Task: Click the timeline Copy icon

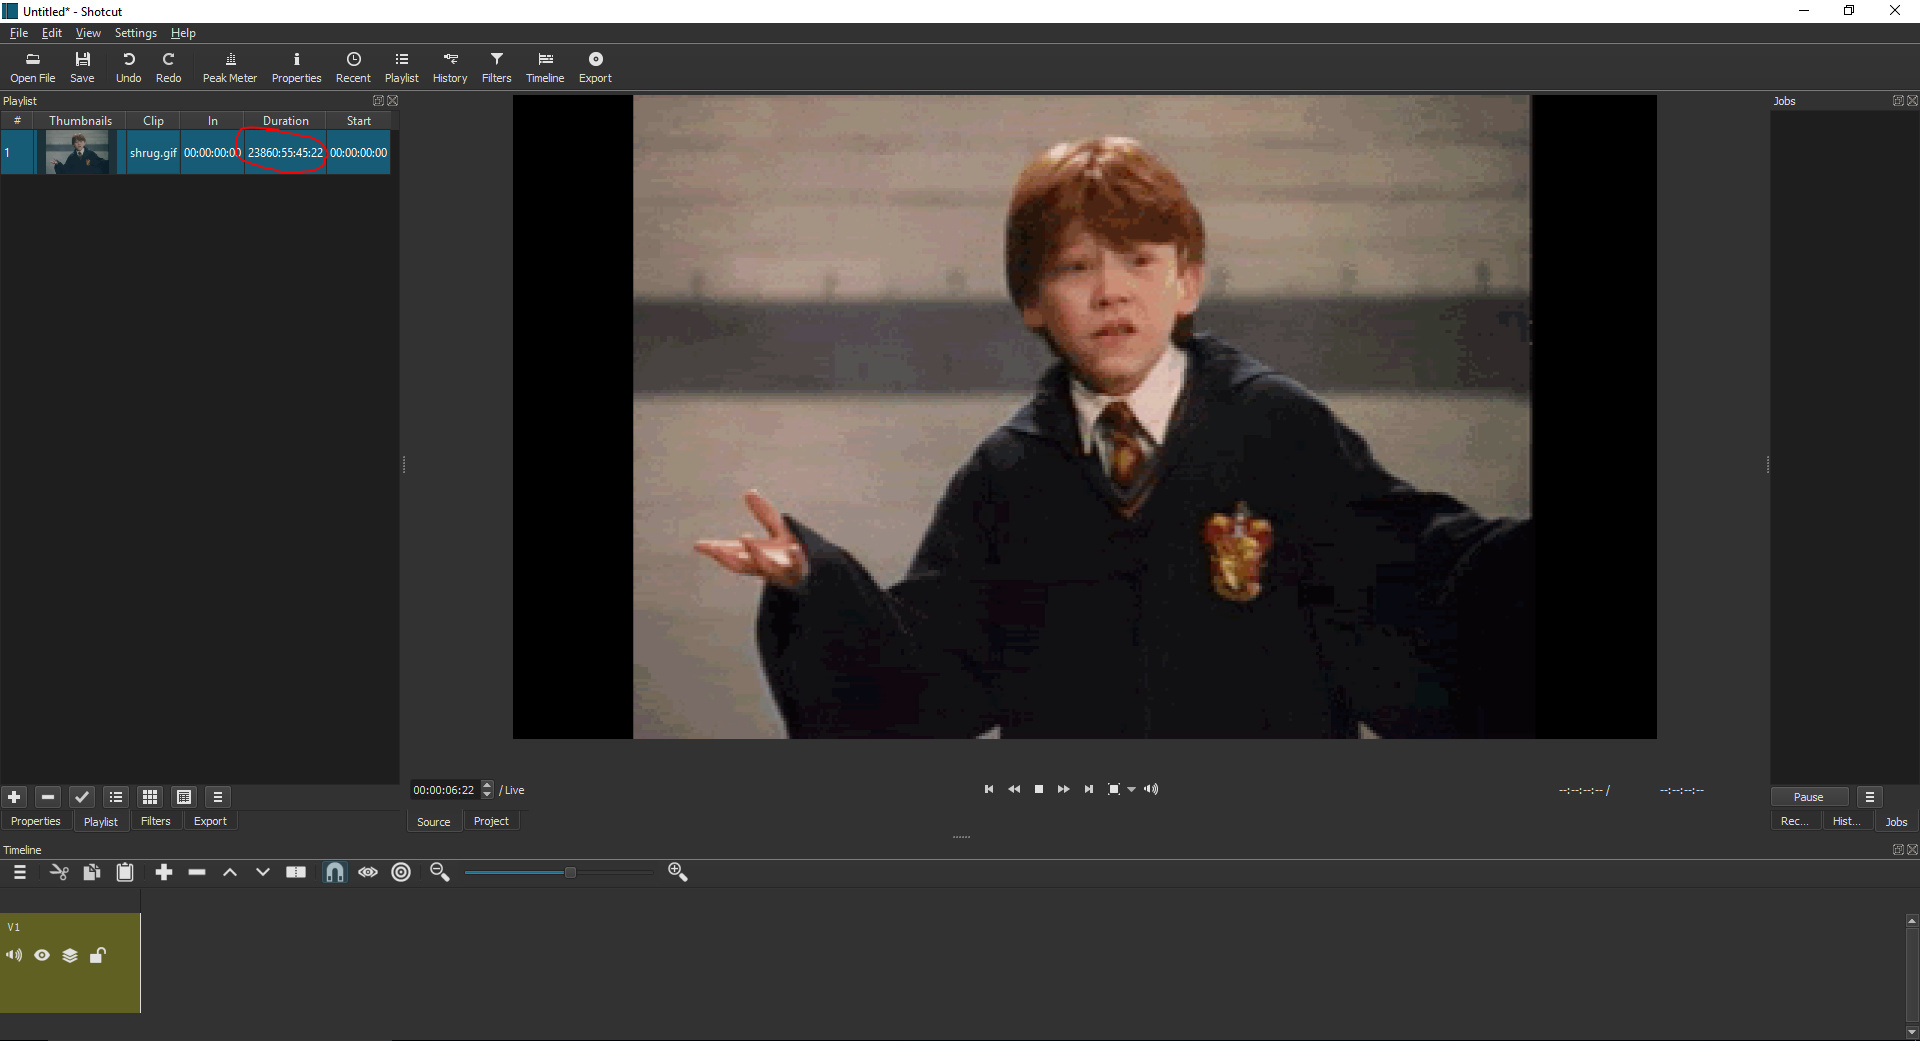Action: (x=91, y=872)
